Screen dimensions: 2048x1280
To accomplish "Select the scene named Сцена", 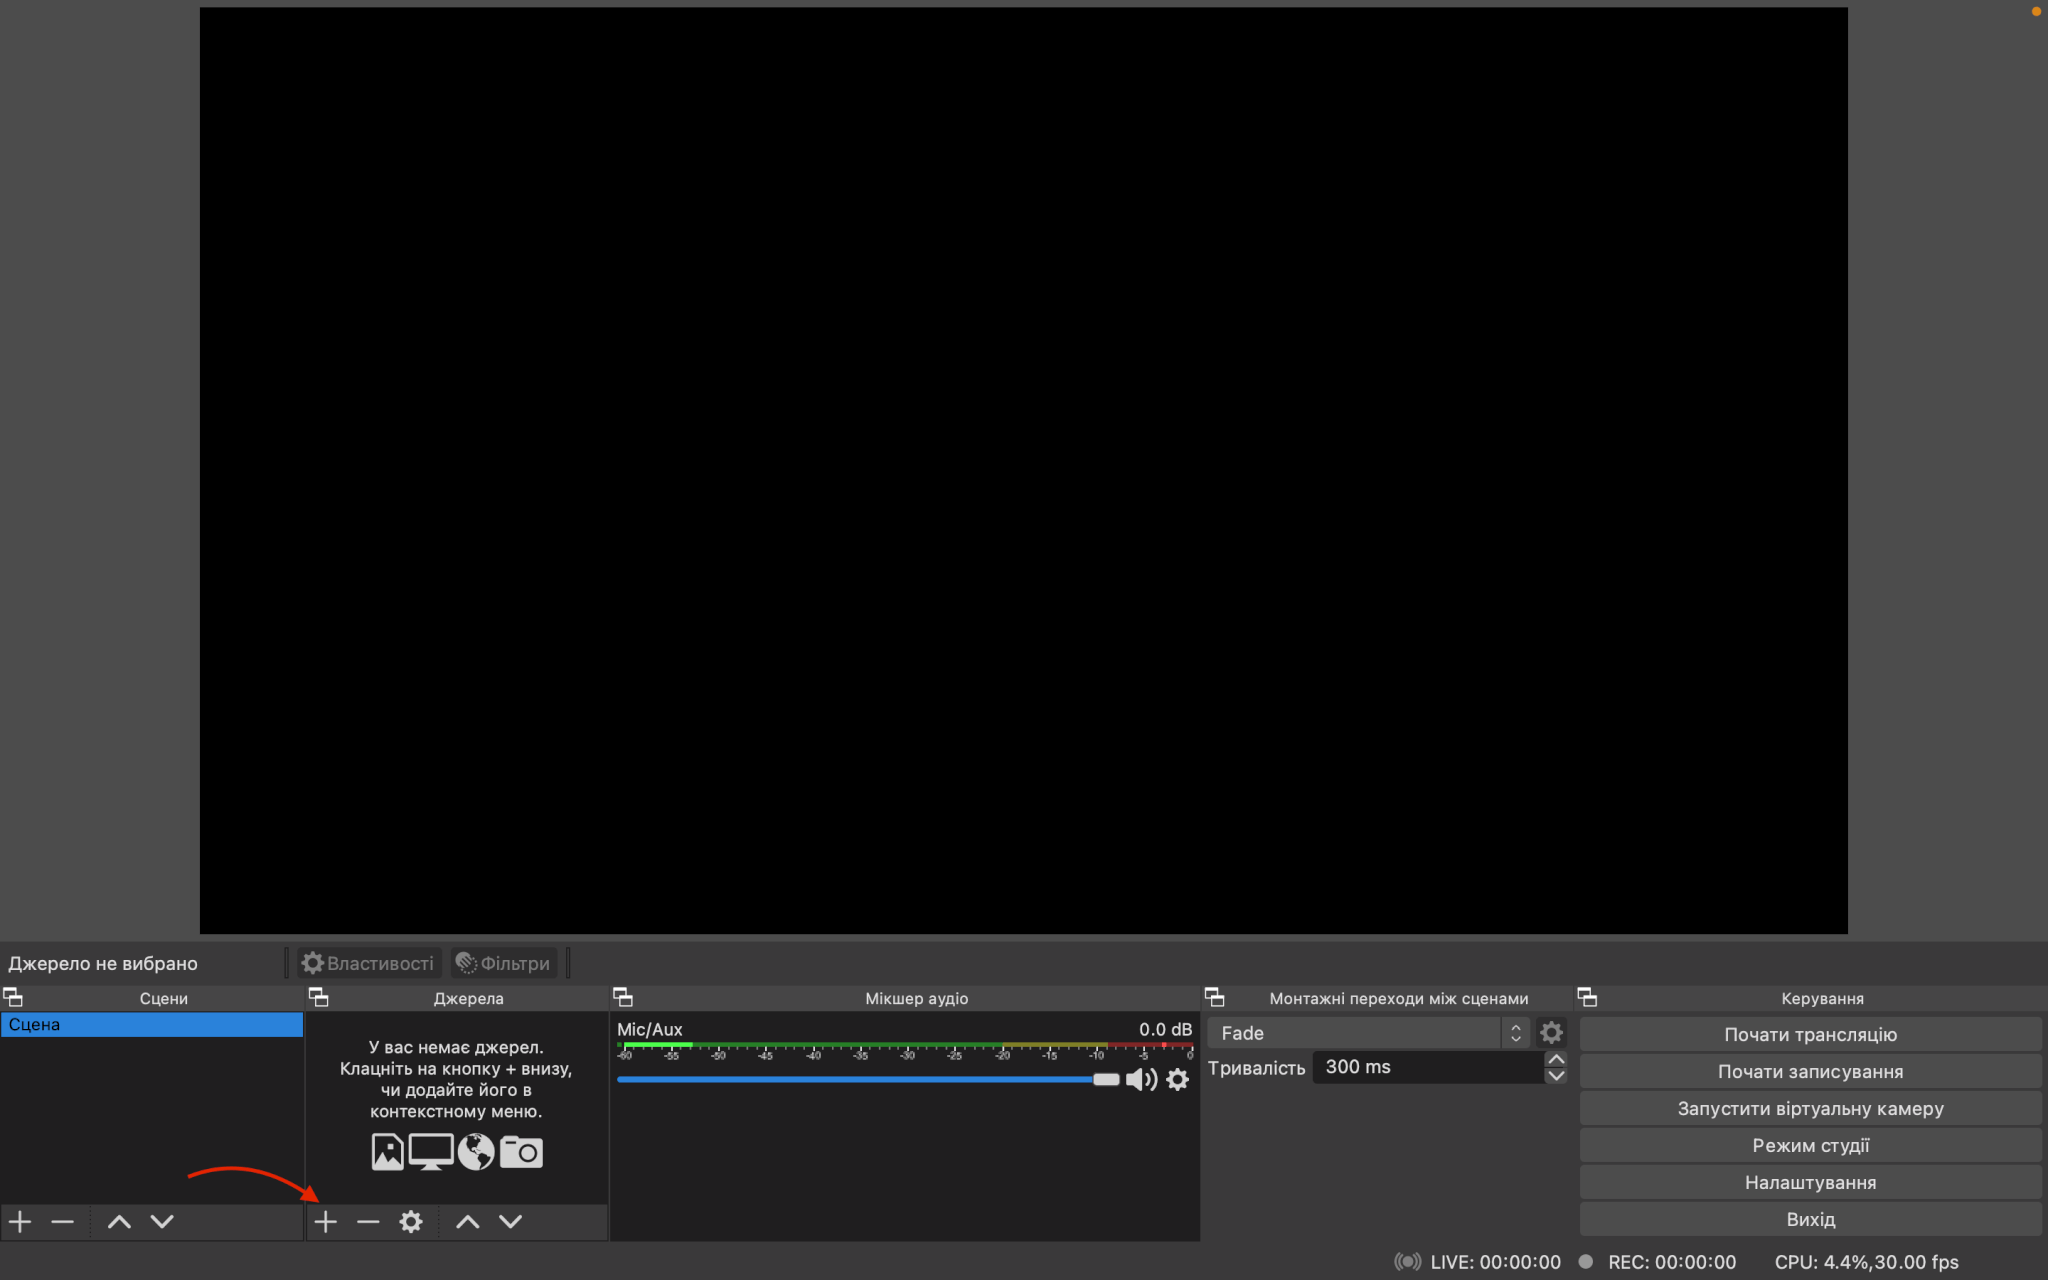I will [x=150, y=1024].
